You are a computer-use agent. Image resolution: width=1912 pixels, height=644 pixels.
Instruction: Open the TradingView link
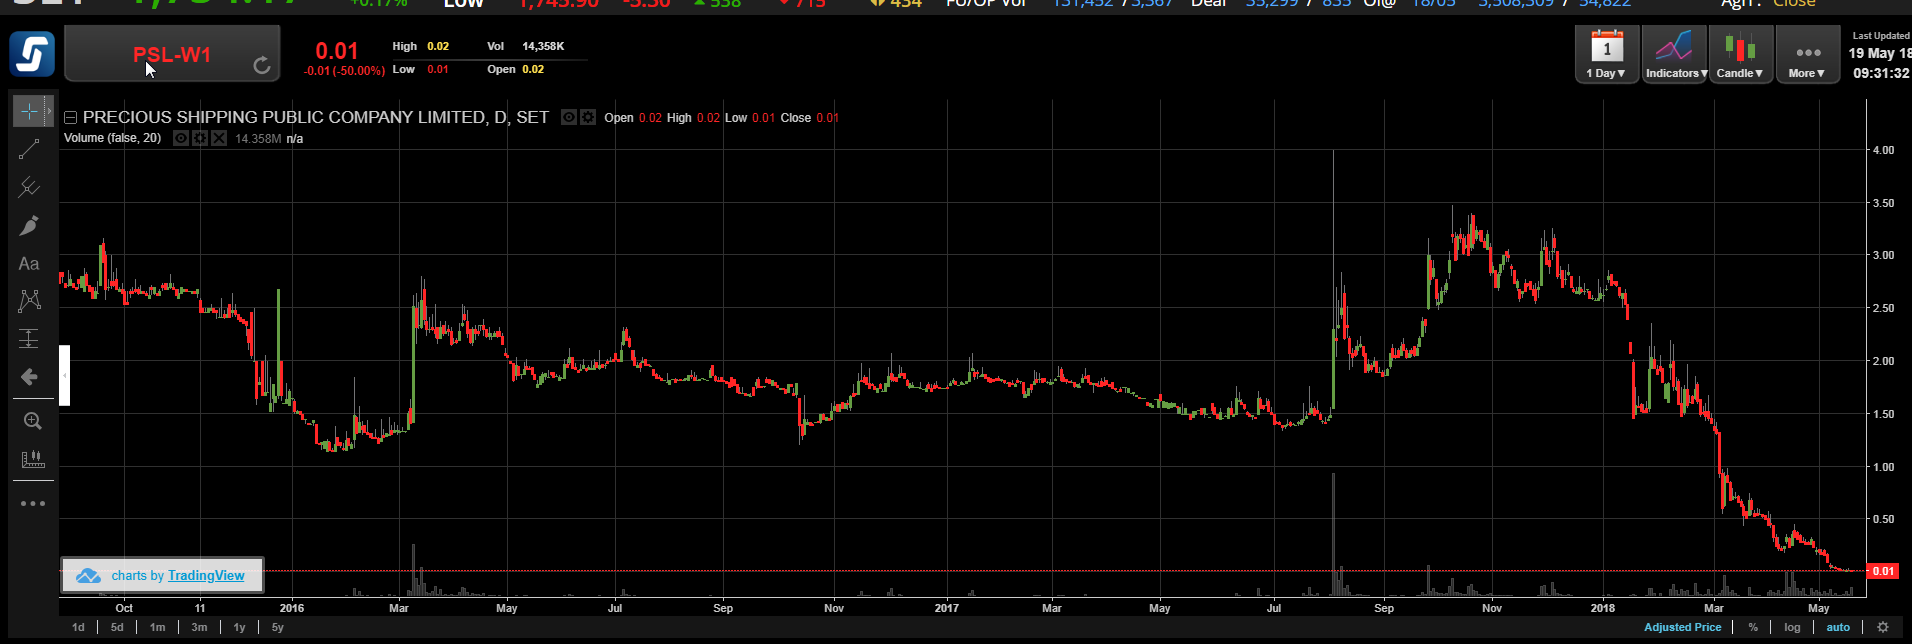point(206,575)
